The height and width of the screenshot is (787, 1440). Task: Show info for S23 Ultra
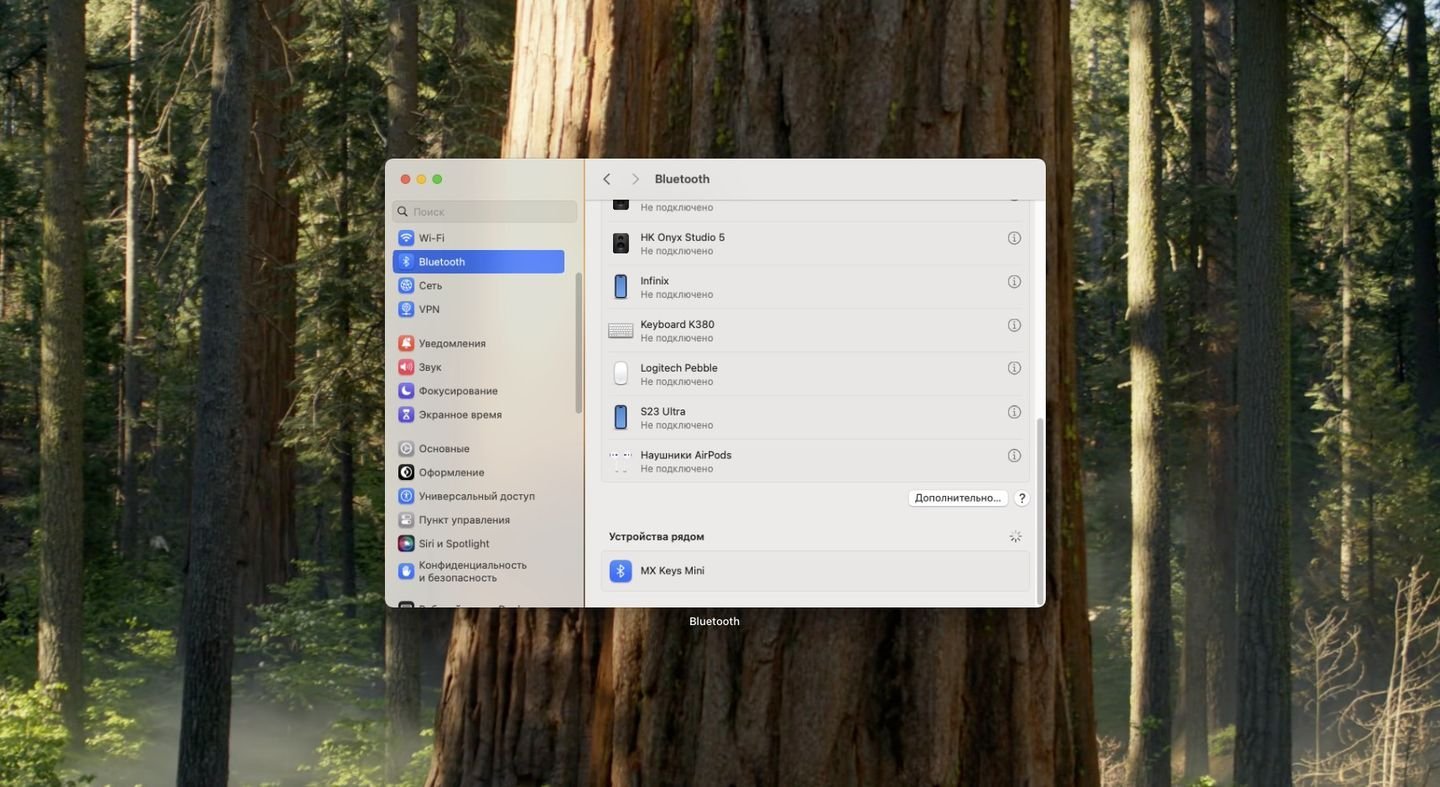click(x=1014, y=412)
